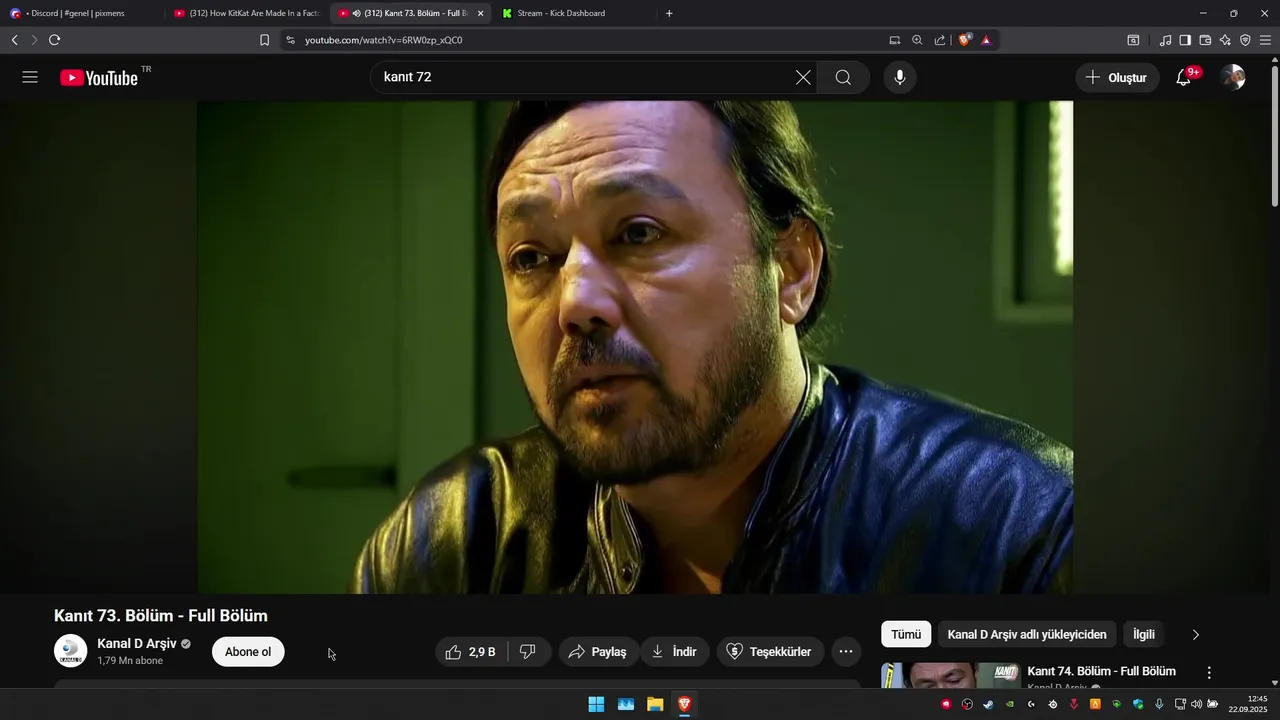Open the Brave Shields lion icon
This screenshot has width=1280, height=720.
pyautogui.click(x=965, y=40)
